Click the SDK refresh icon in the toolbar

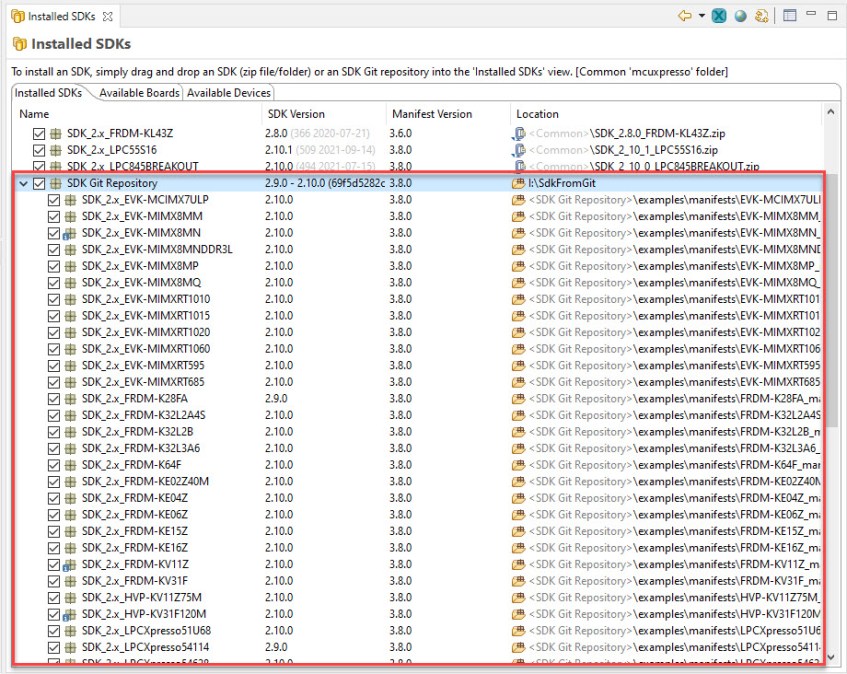tap(762, 16)
